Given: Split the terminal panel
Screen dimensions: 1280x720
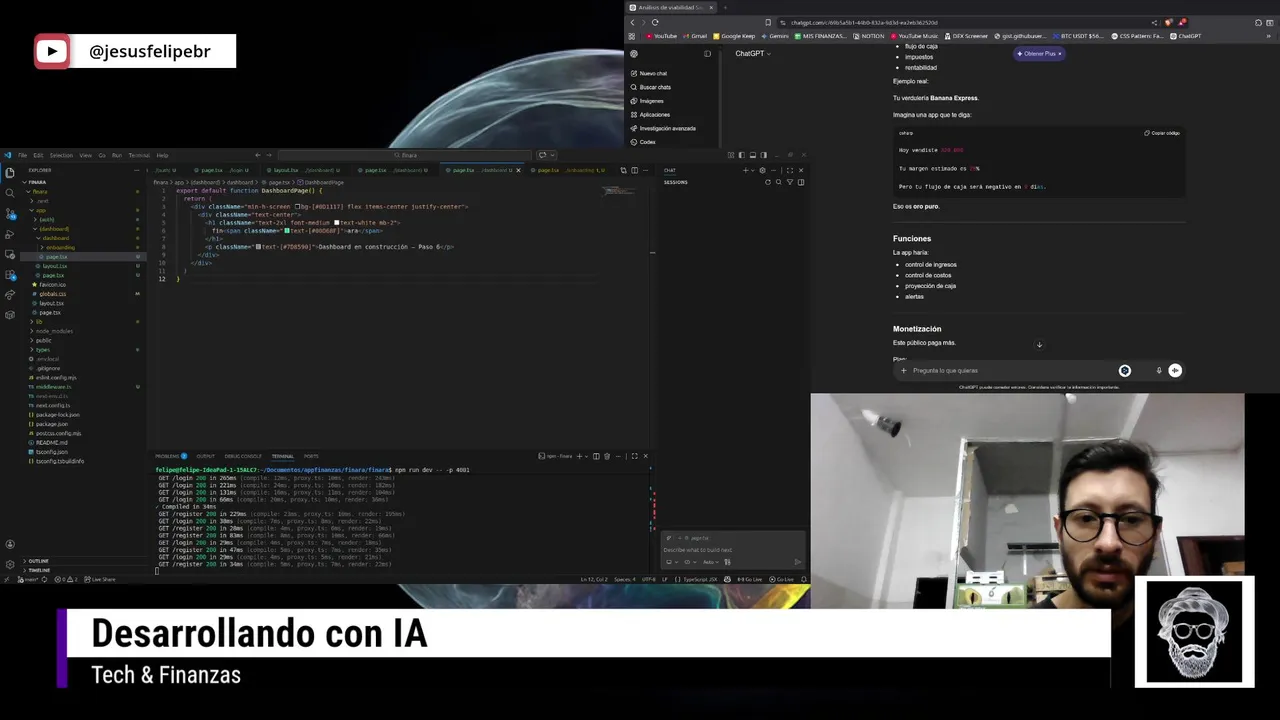Looking at the screenshot, I should (596, 456).
